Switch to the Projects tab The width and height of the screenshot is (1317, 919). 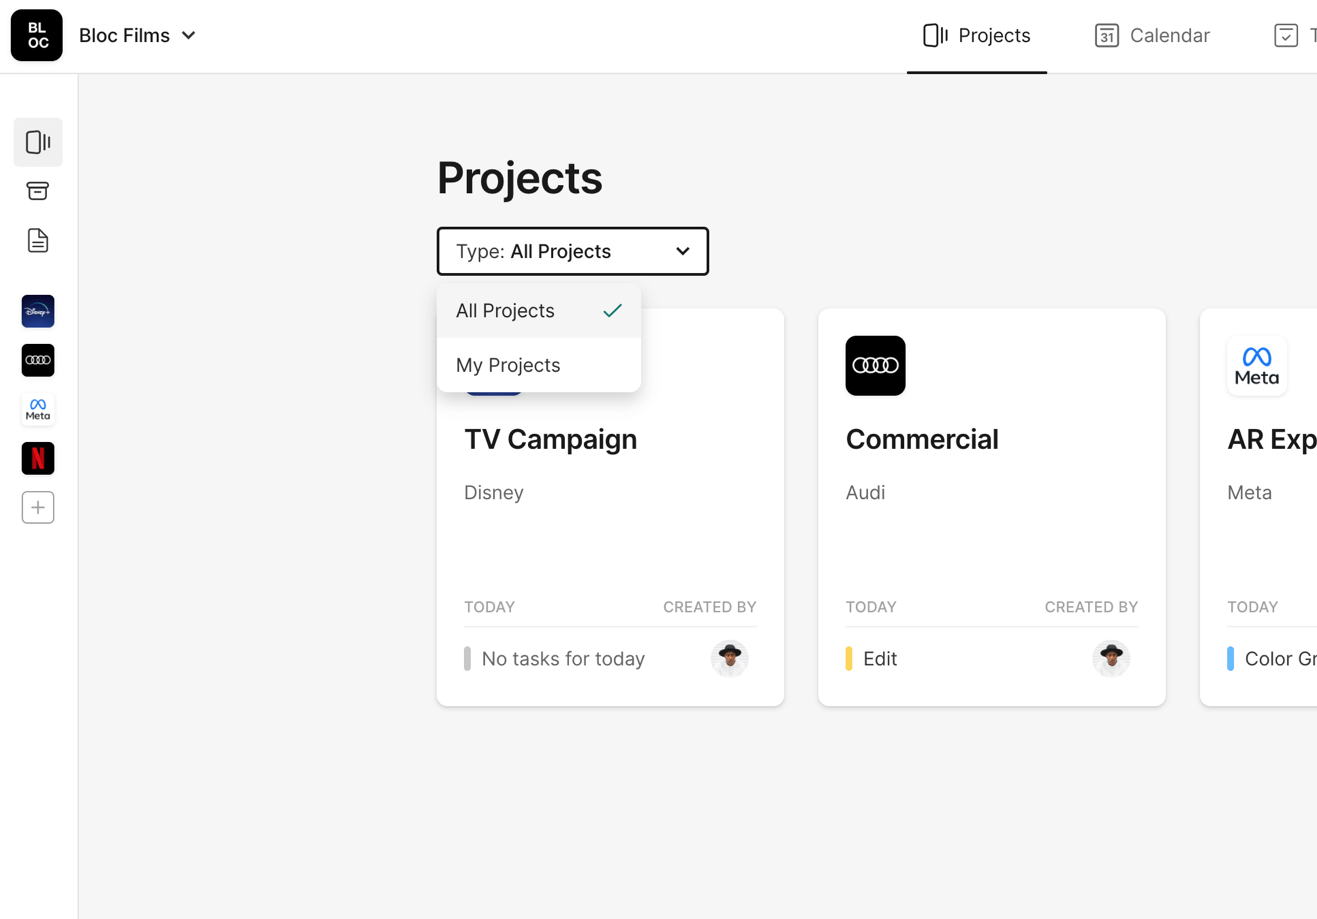(x=976, y=36)
